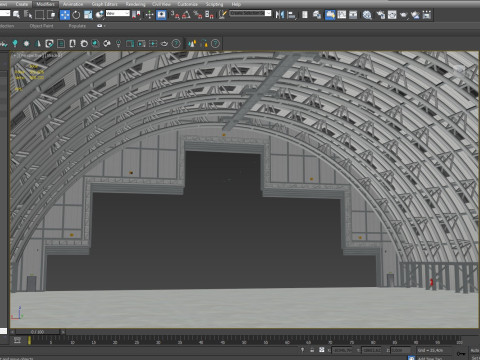
Task: Open the Animation menu
Action: pos(73,4)
